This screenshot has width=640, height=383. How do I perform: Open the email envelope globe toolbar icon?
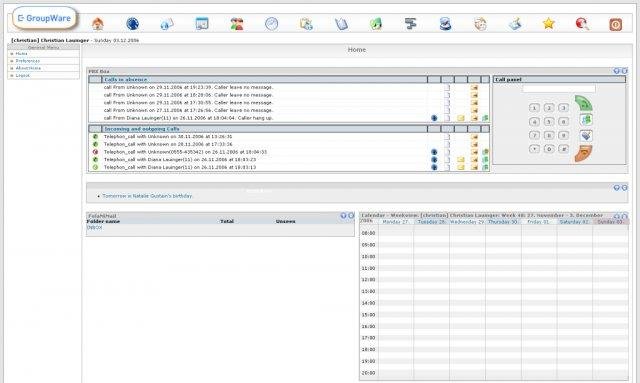click(167, 24)
